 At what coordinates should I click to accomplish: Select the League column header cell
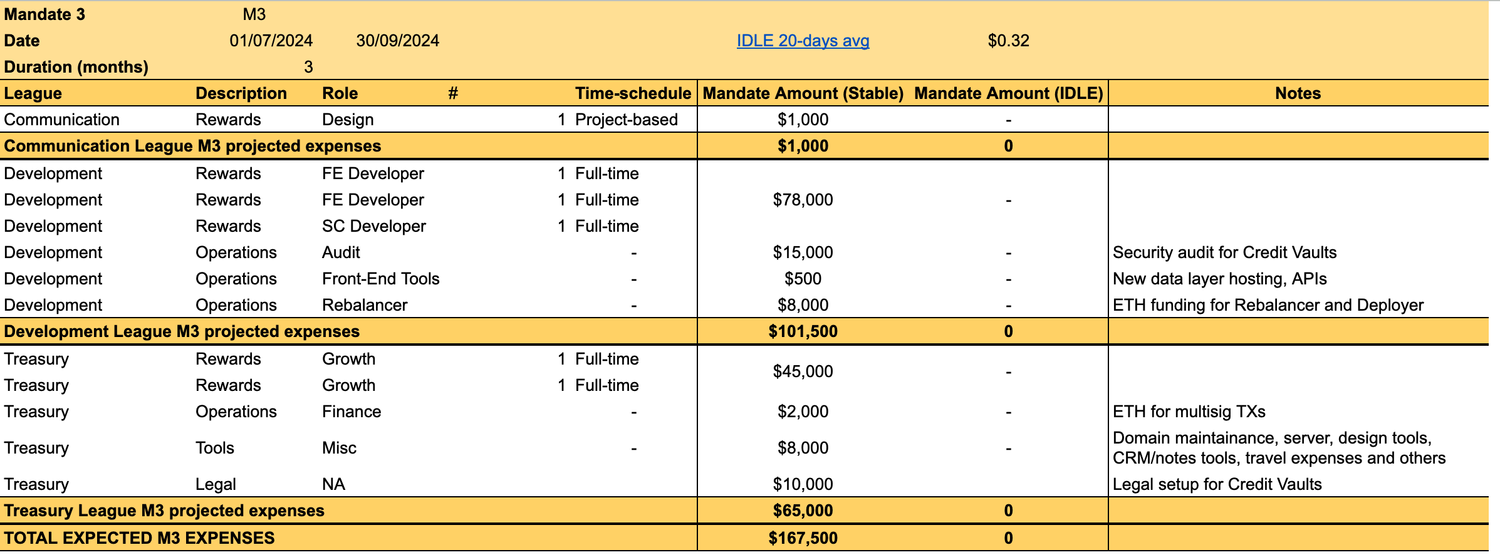(x=33, y=93)
